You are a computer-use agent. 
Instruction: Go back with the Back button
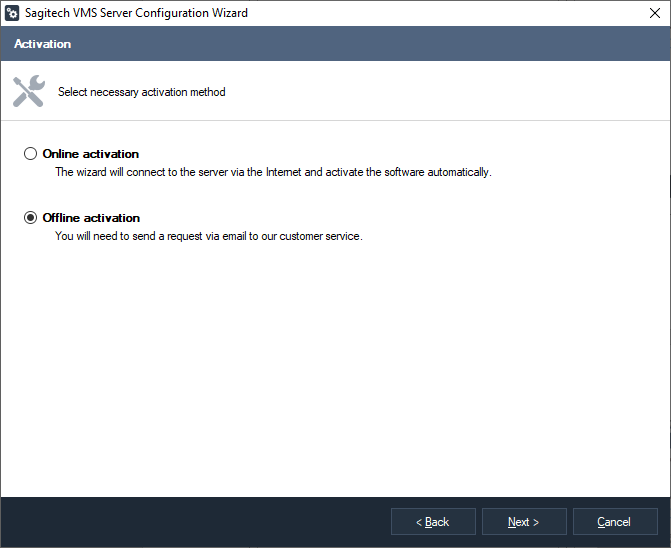pyautogui.click(x=433, y=522)
